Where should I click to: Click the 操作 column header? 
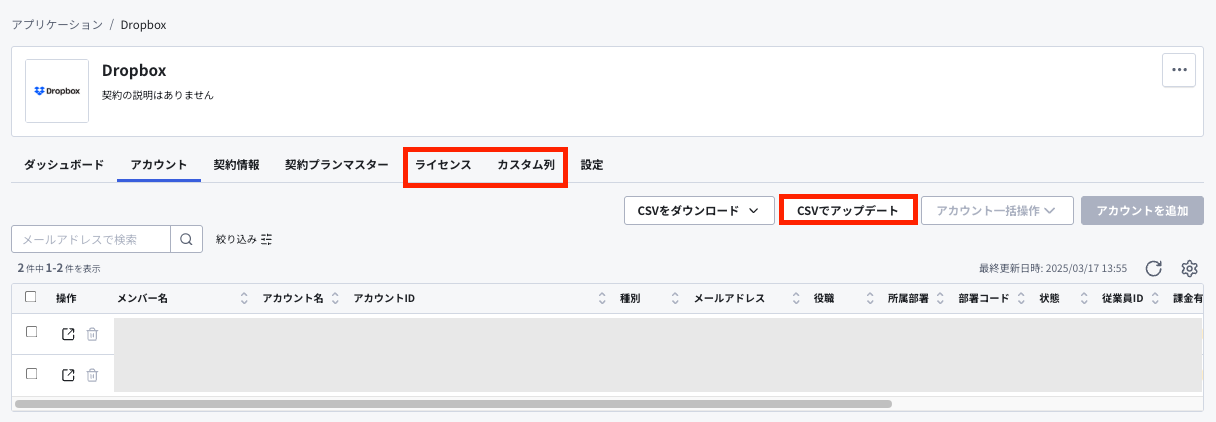click(66, 299)
